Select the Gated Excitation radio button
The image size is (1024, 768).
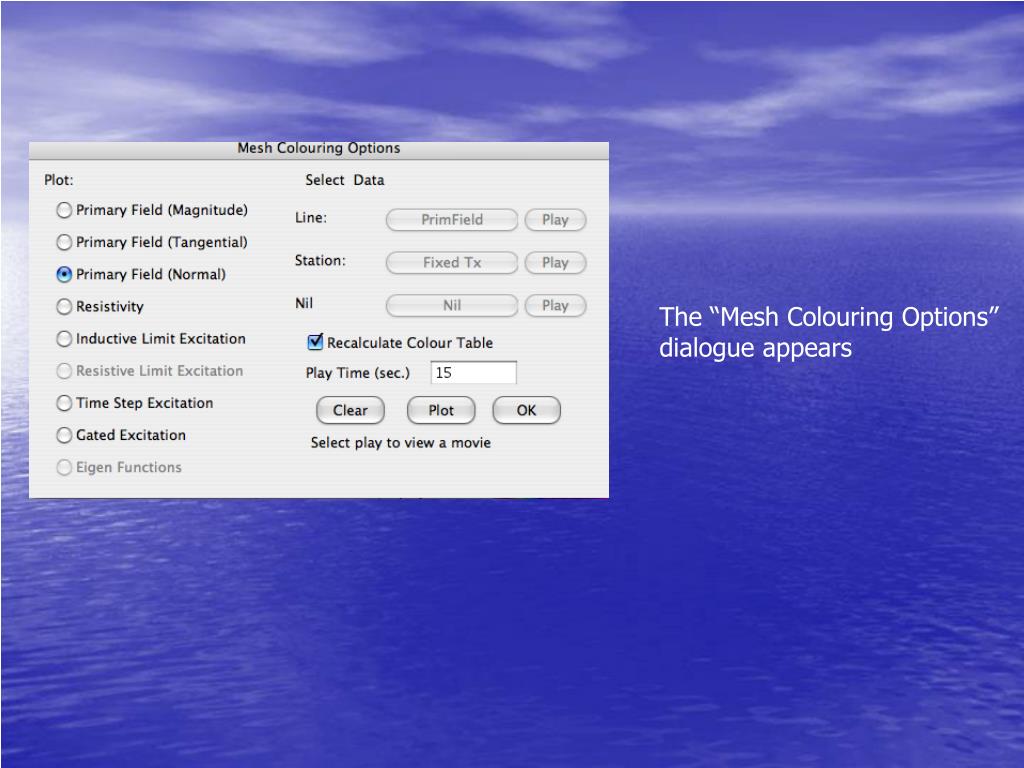click(x=64, y=435)
